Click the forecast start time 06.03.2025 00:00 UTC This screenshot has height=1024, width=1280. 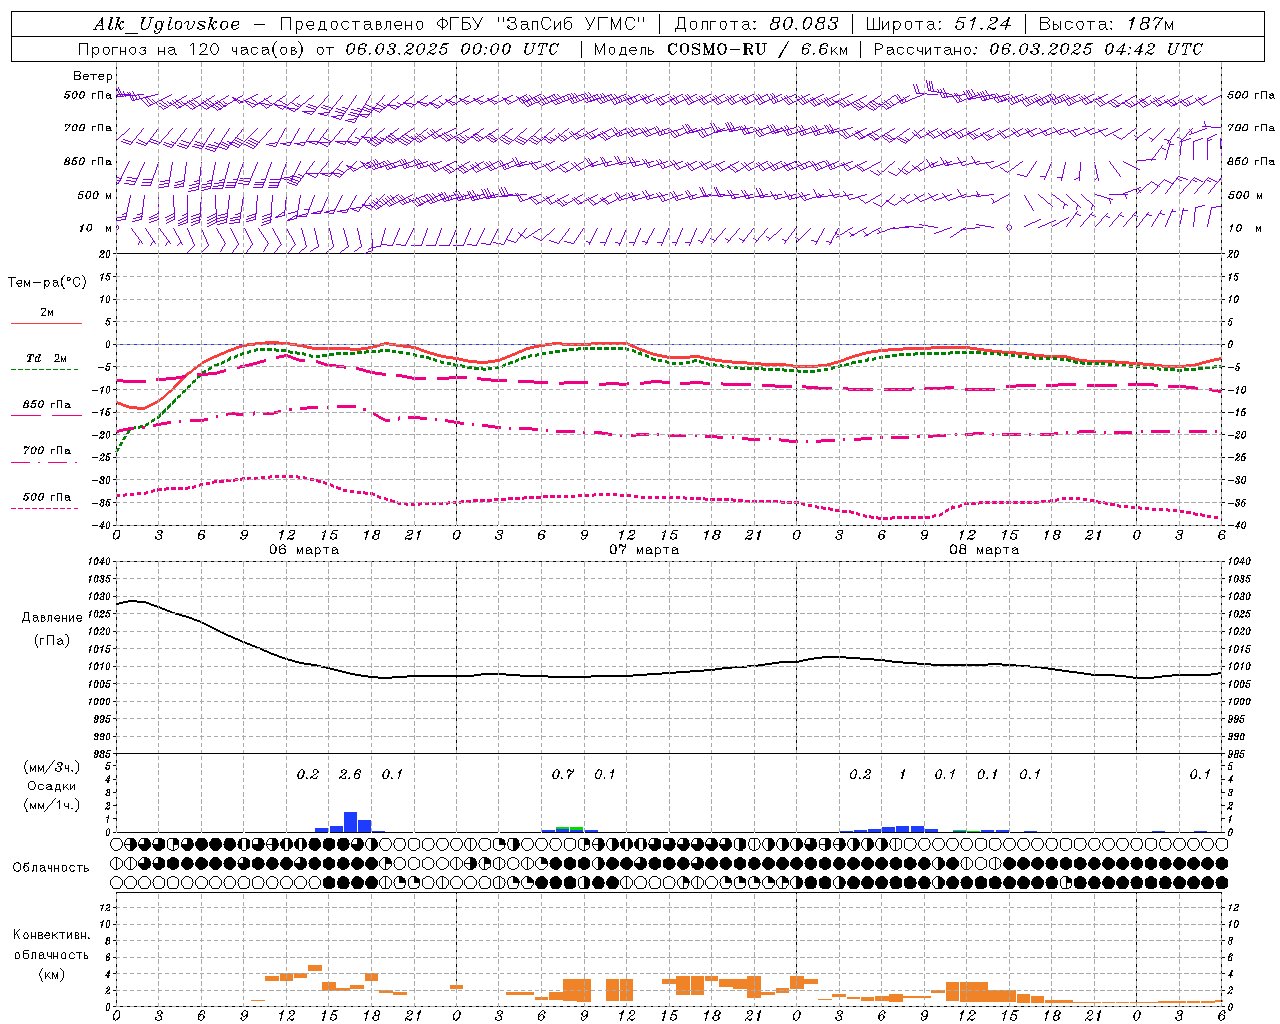point(452,49)
